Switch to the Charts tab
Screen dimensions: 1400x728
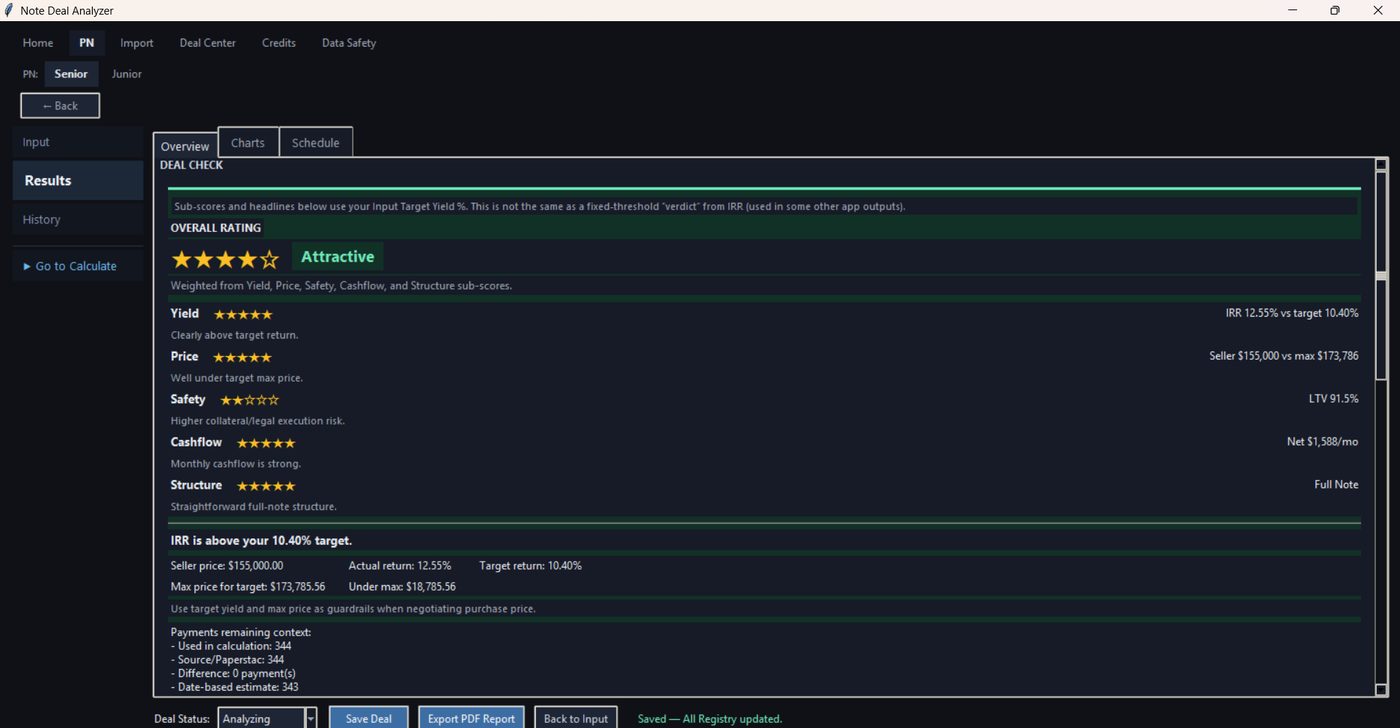tap(248, 142)
